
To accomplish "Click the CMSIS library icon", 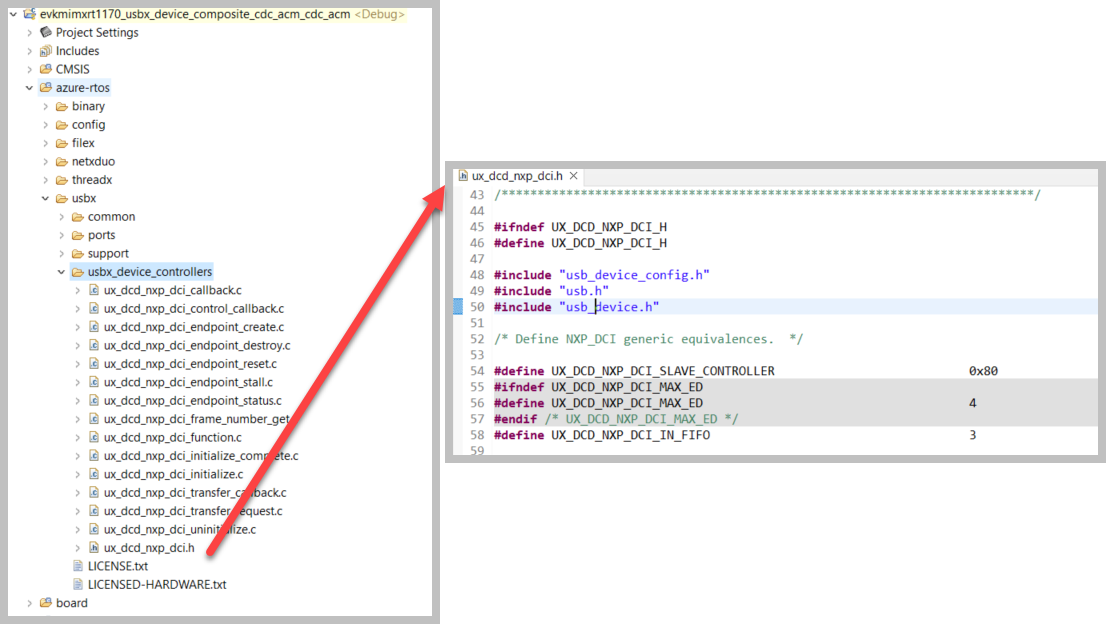I will pyautogui.click(x=44, y=69).
